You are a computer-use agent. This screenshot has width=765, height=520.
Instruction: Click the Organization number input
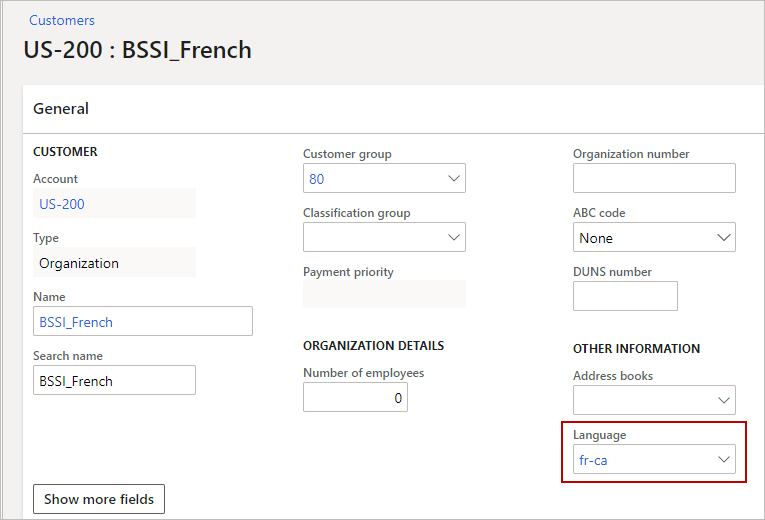pos(654,179)
